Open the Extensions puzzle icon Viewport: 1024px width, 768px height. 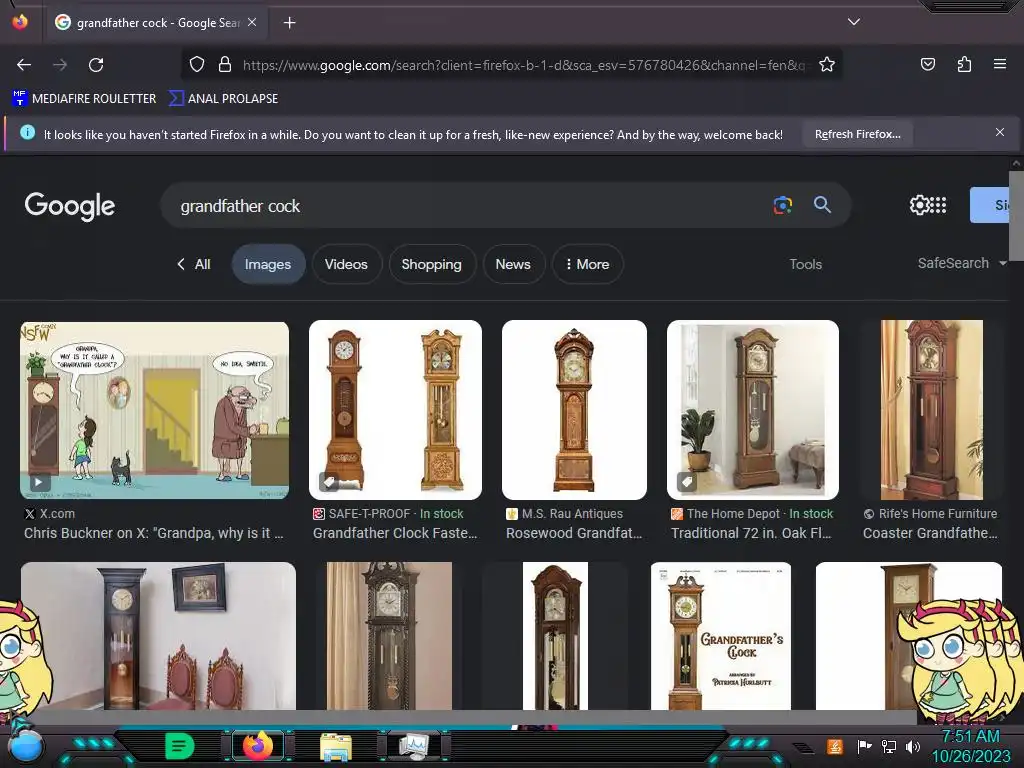pyautogui.click(x=964, y=64)
